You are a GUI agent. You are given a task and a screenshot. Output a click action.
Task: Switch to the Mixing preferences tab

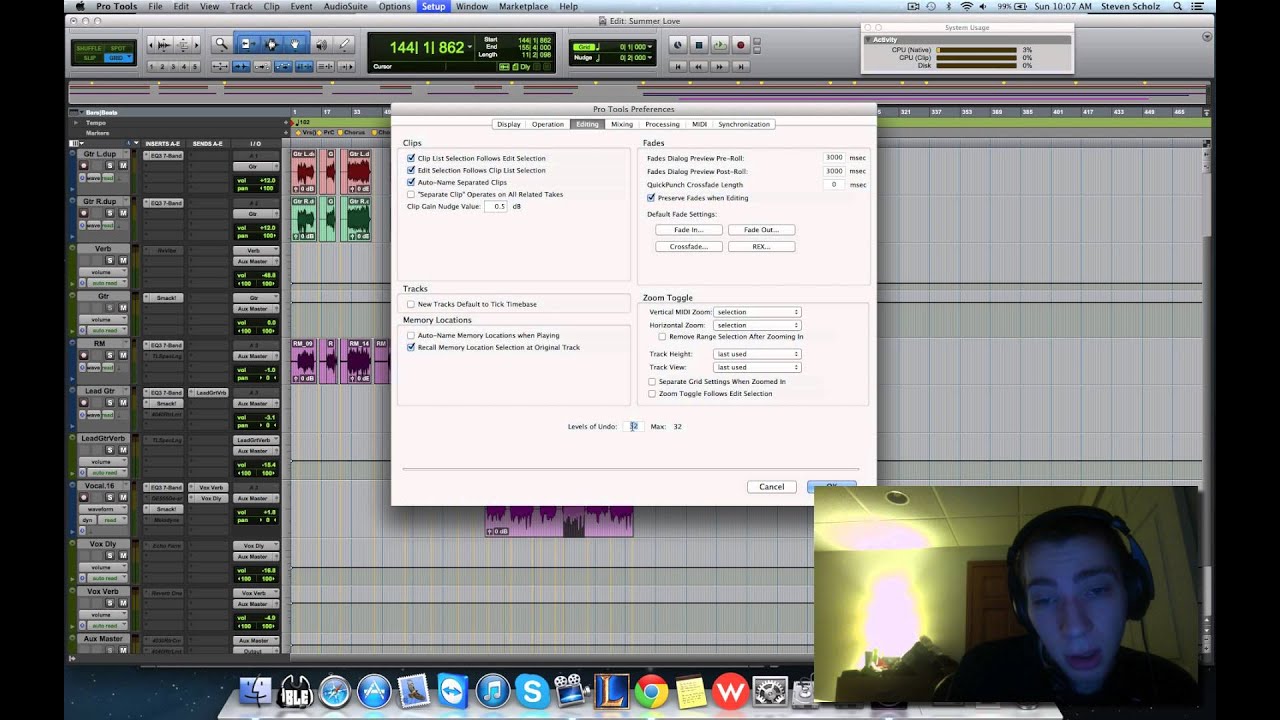click(622, 124)
